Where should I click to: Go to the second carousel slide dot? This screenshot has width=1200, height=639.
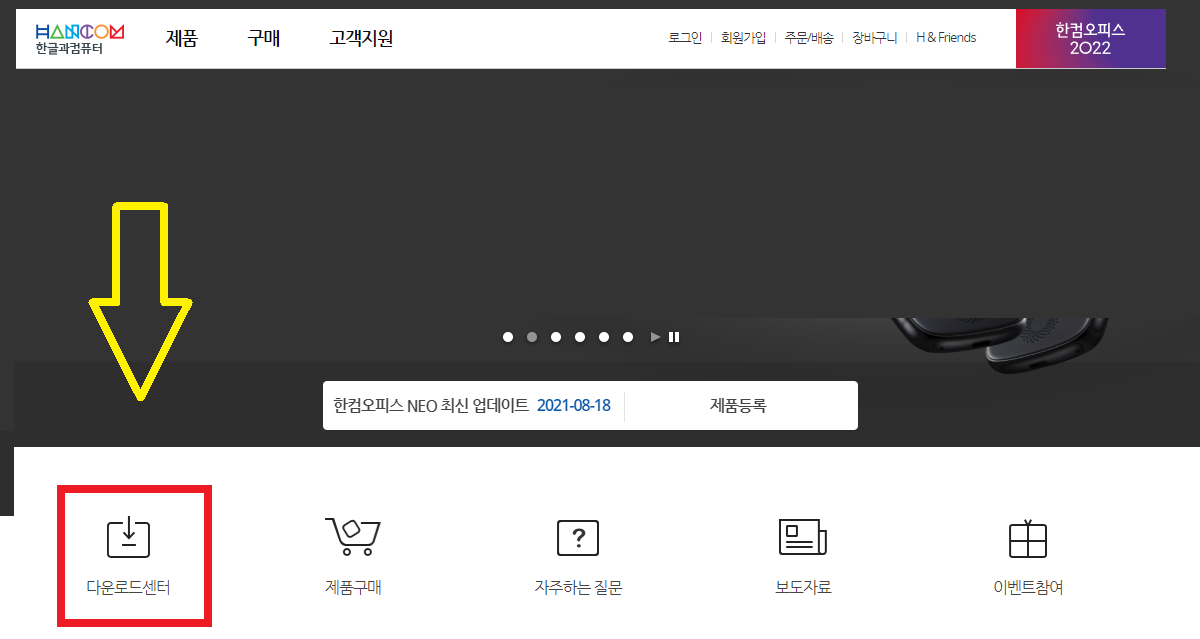(532, 337)
